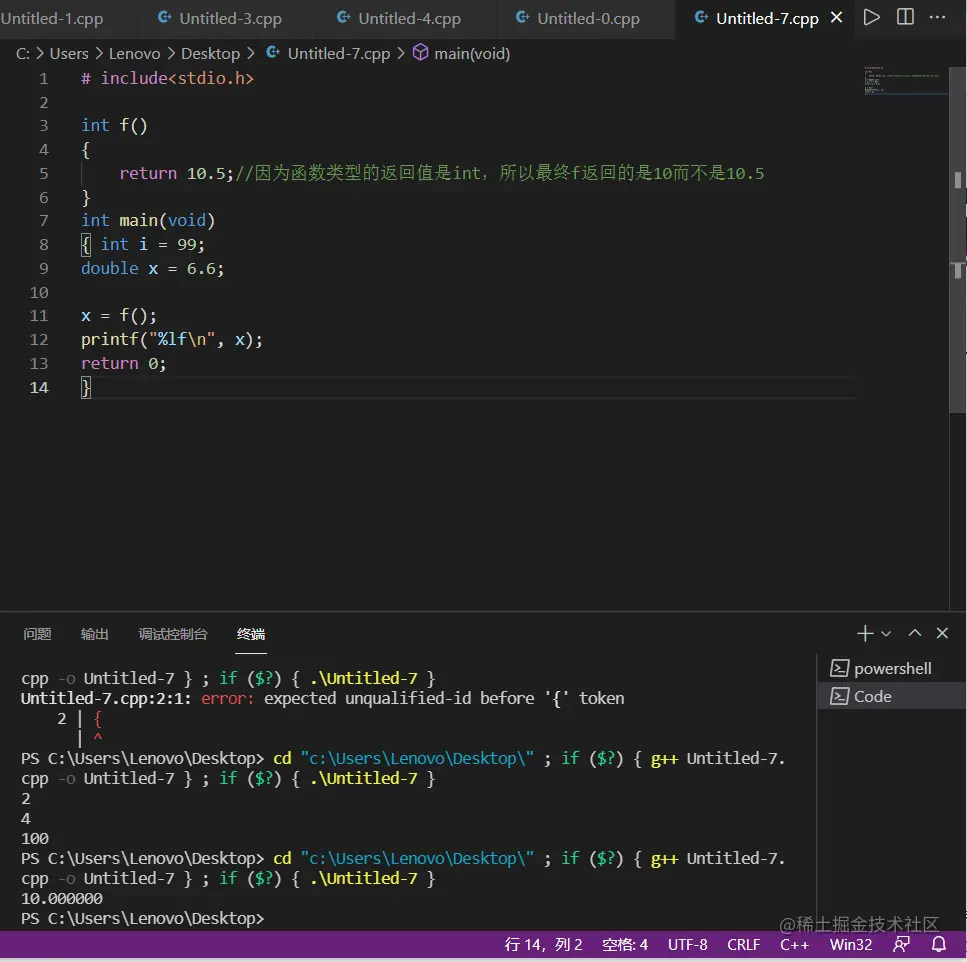Viewport: 967px width, 962px height.
Task: Open feedback icon in status bar
Action: tap(902, 944)
